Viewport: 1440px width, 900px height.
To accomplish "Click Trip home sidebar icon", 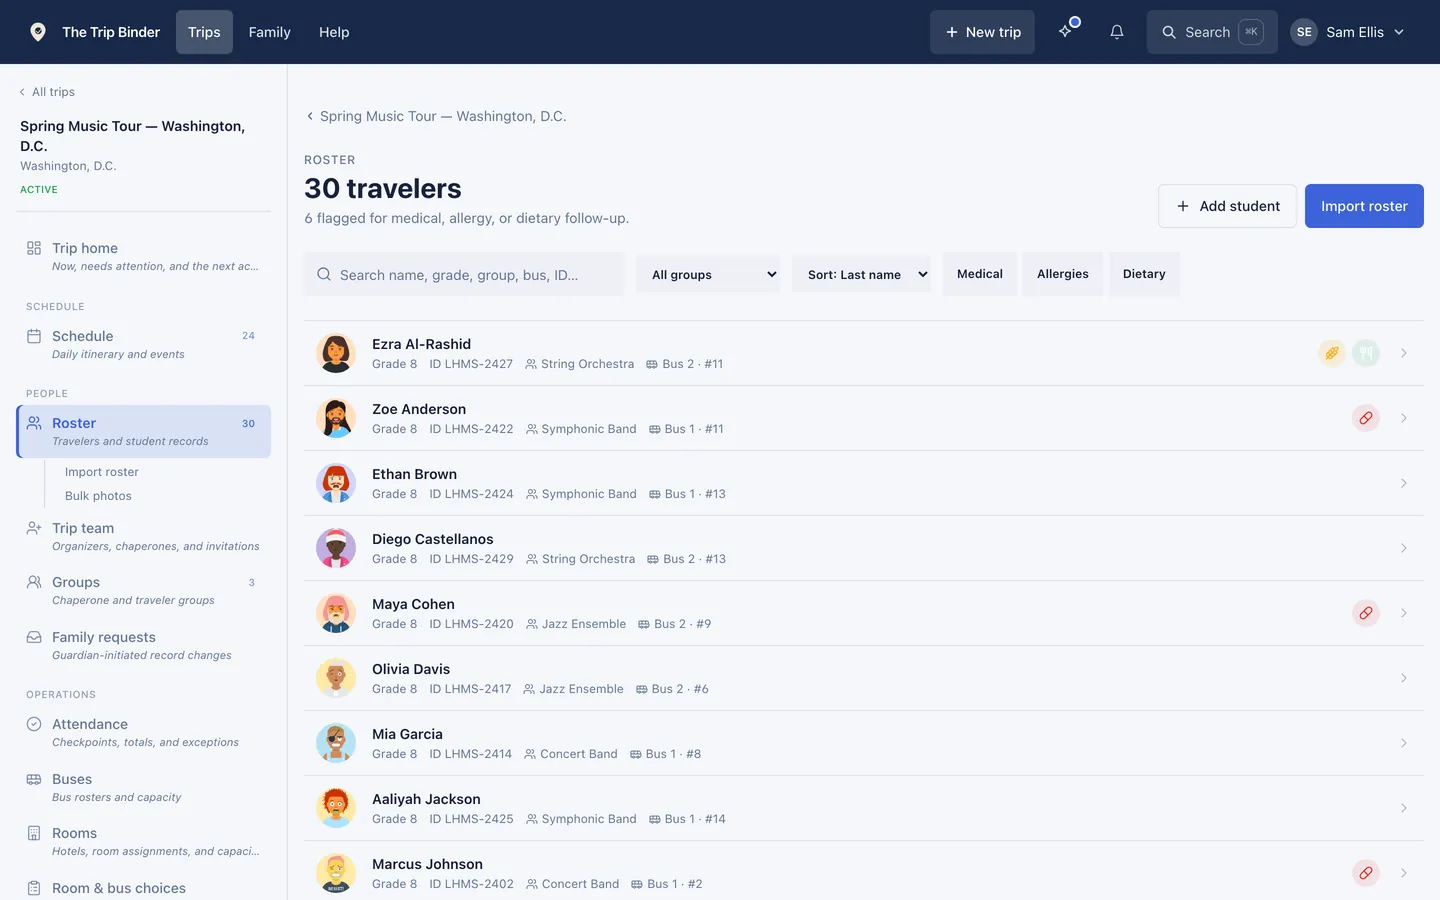I will (x=34, y=248).
